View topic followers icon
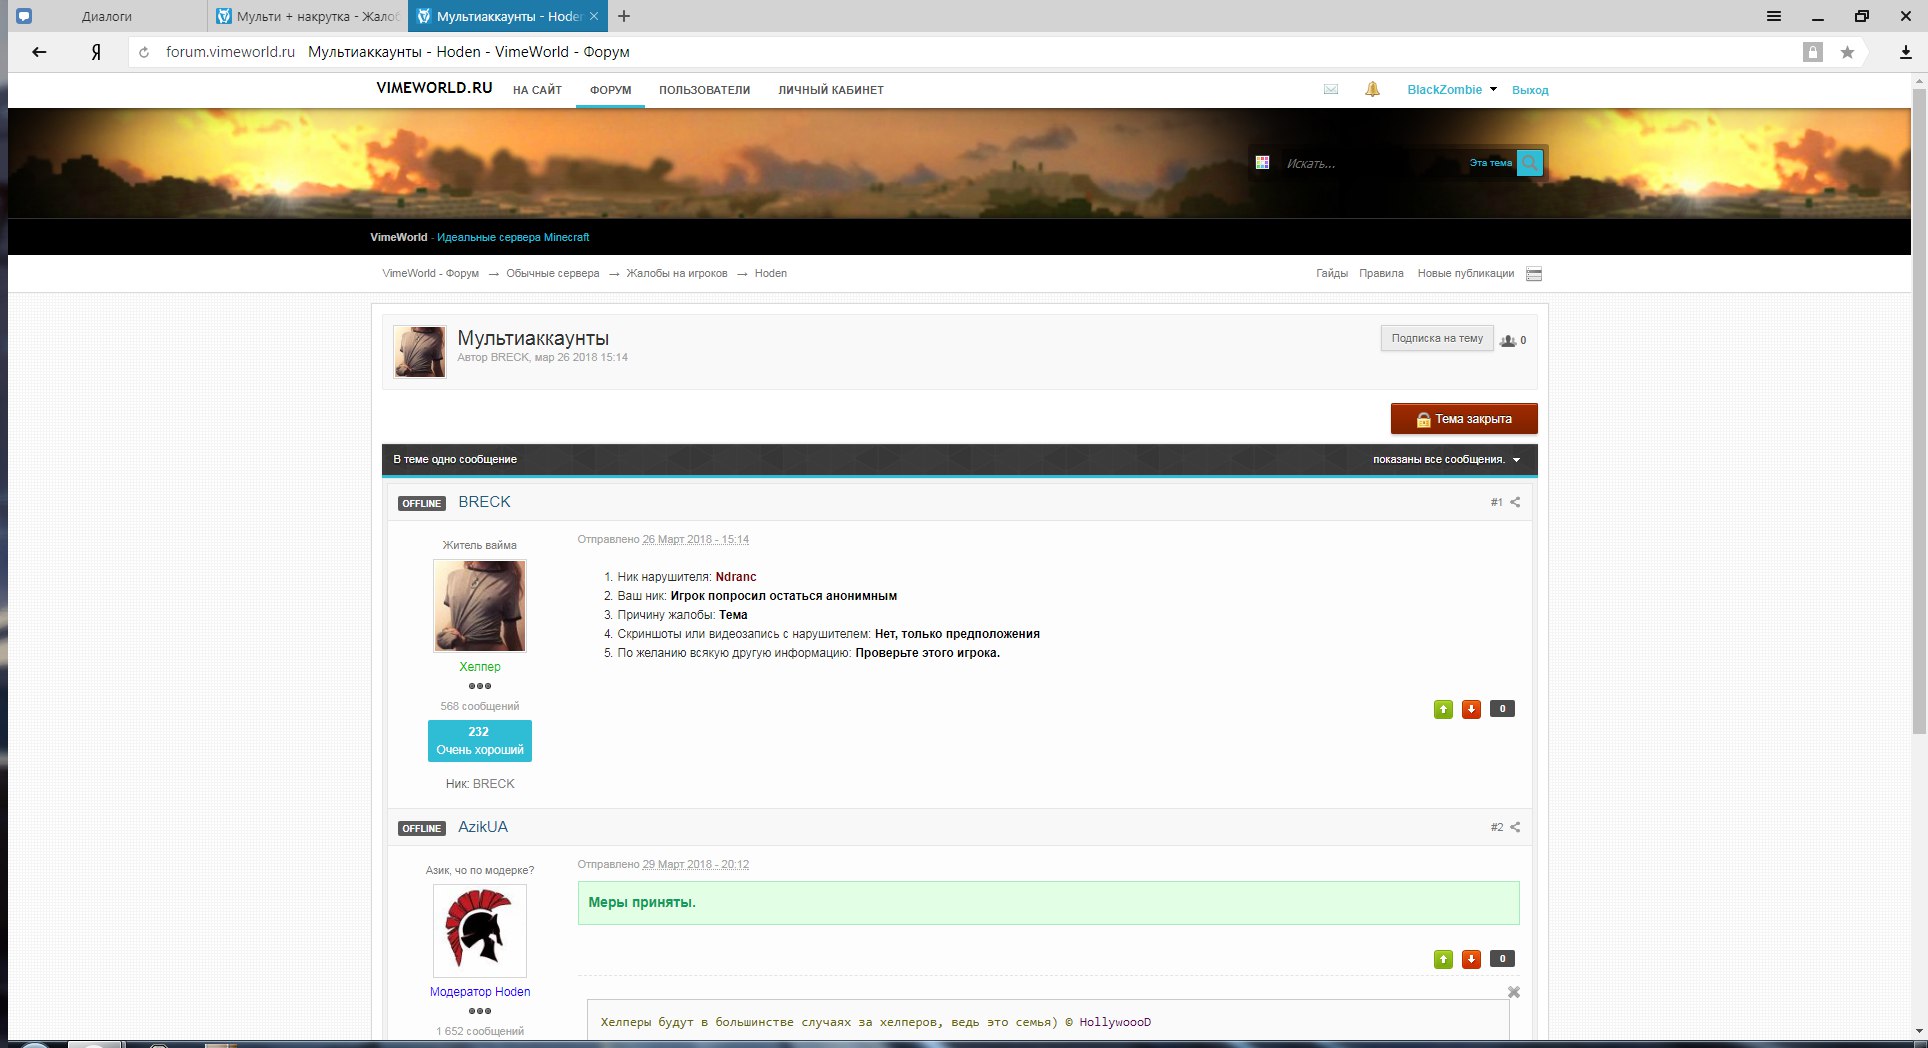This screenshot has width=1928, height=1048. coord(1508,341)
